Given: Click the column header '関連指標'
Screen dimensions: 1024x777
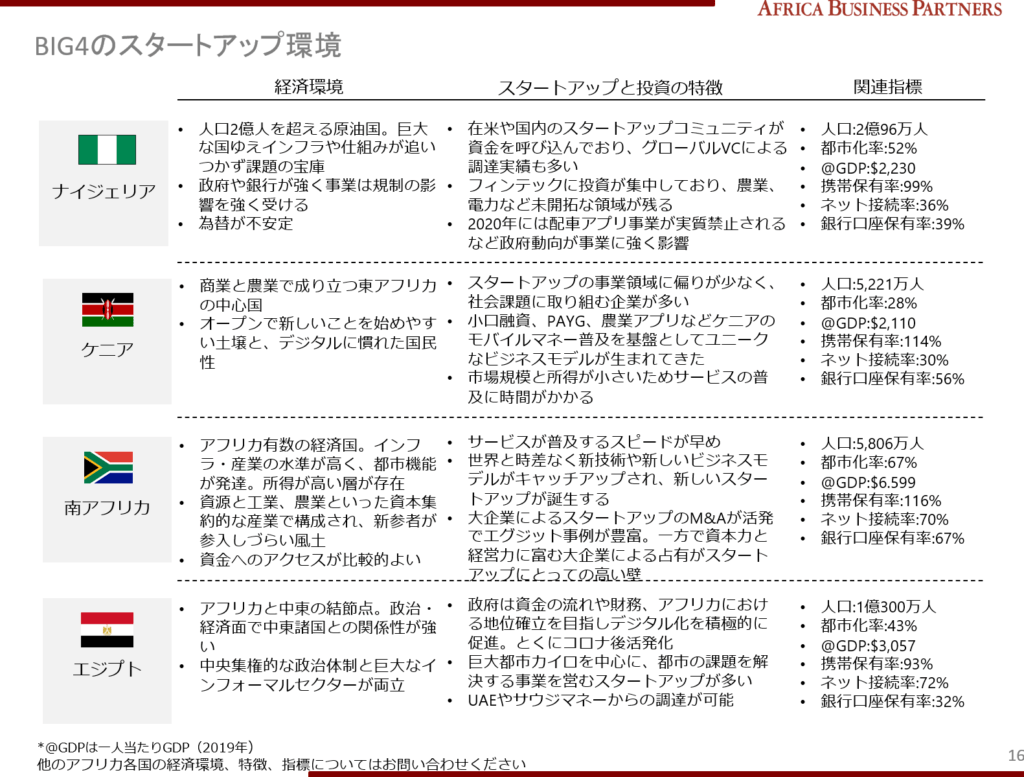Looking at the screenshot, I should (x=888, y=87).
